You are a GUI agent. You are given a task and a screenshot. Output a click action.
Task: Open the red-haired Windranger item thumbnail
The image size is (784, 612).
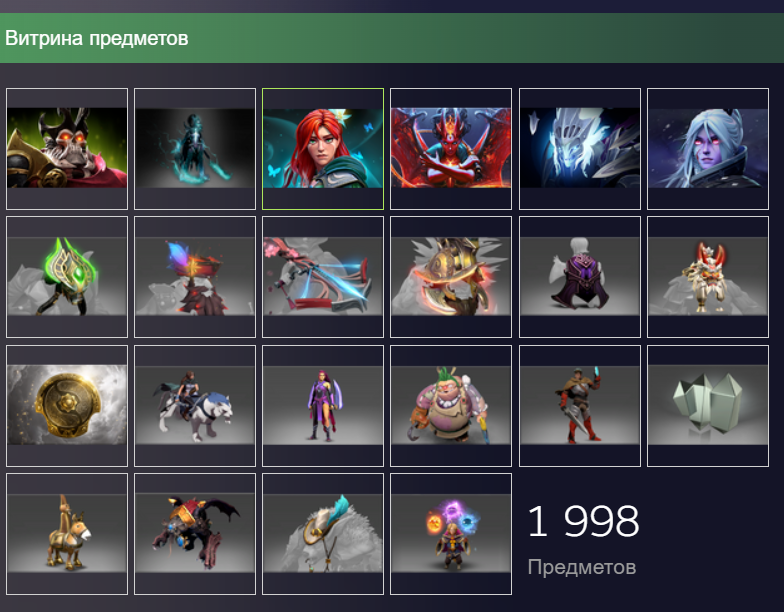(323, 148)
